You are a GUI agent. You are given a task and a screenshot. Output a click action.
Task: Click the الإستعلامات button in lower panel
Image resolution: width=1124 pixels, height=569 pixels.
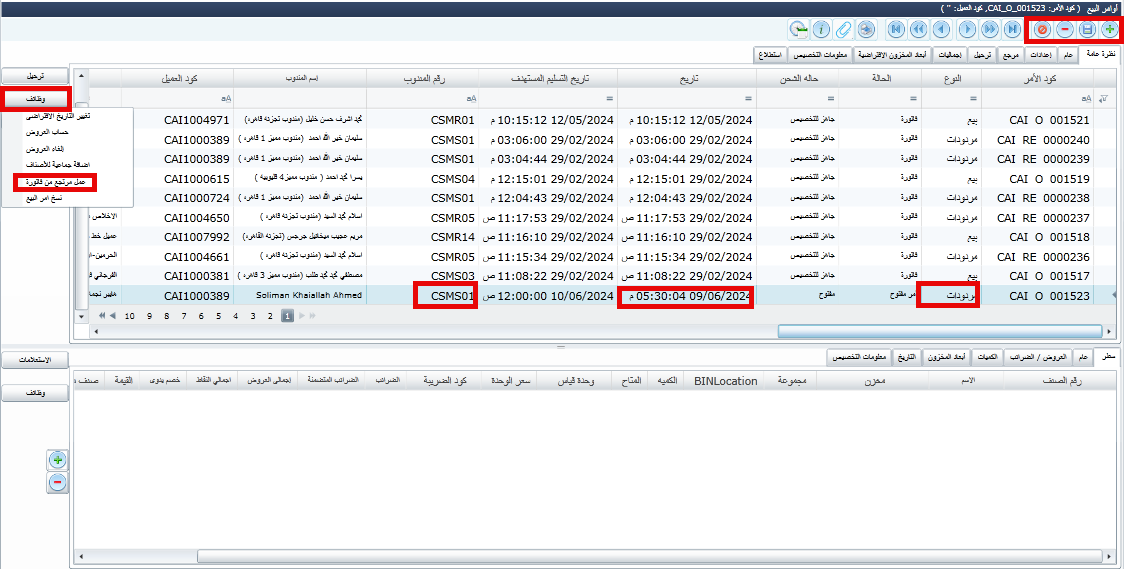pyautogui.click(x=35, y=359)
